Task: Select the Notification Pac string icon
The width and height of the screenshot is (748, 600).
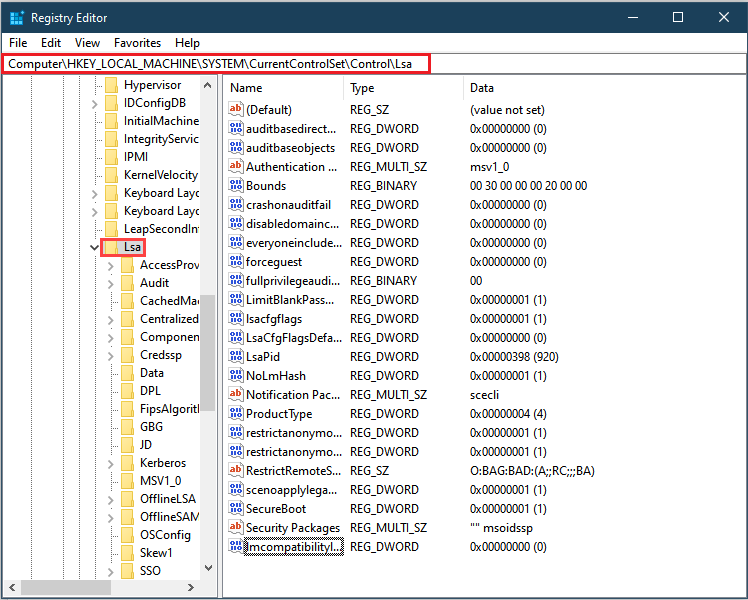Action: (236, 394)
